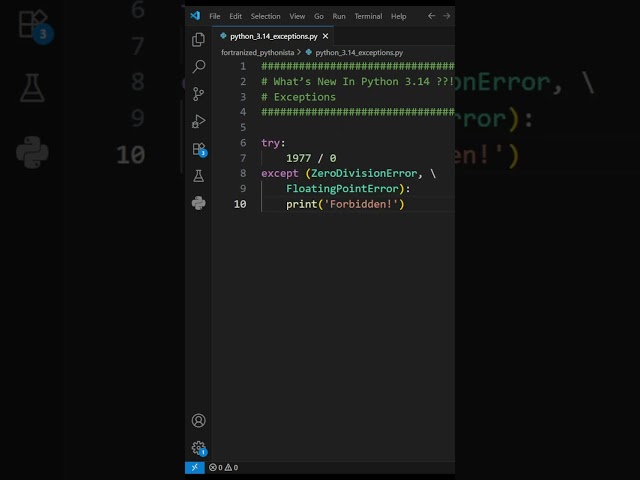The height and width of the screenshot is (480, 640).
Task: Click line number 6 in gutter
Action: 243,143
